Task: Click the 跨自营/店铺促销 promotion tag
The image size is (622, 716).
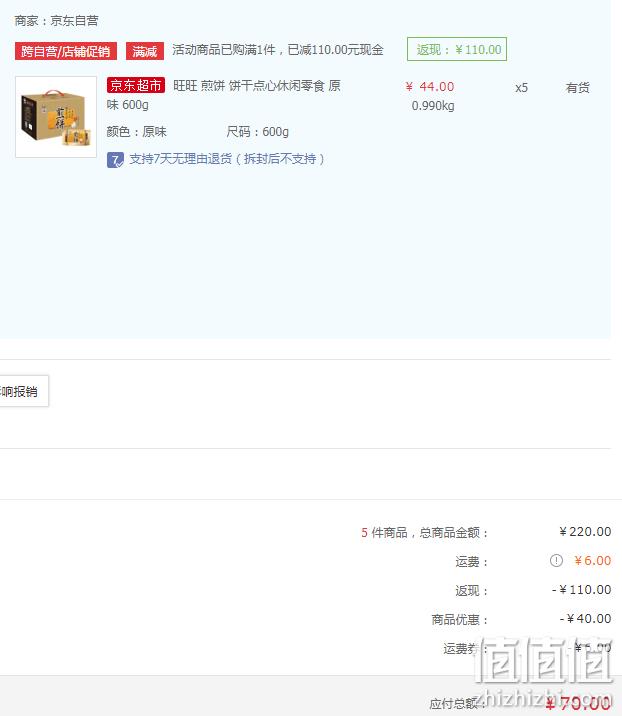Action: pyautogui.click(x=66, y=51)
